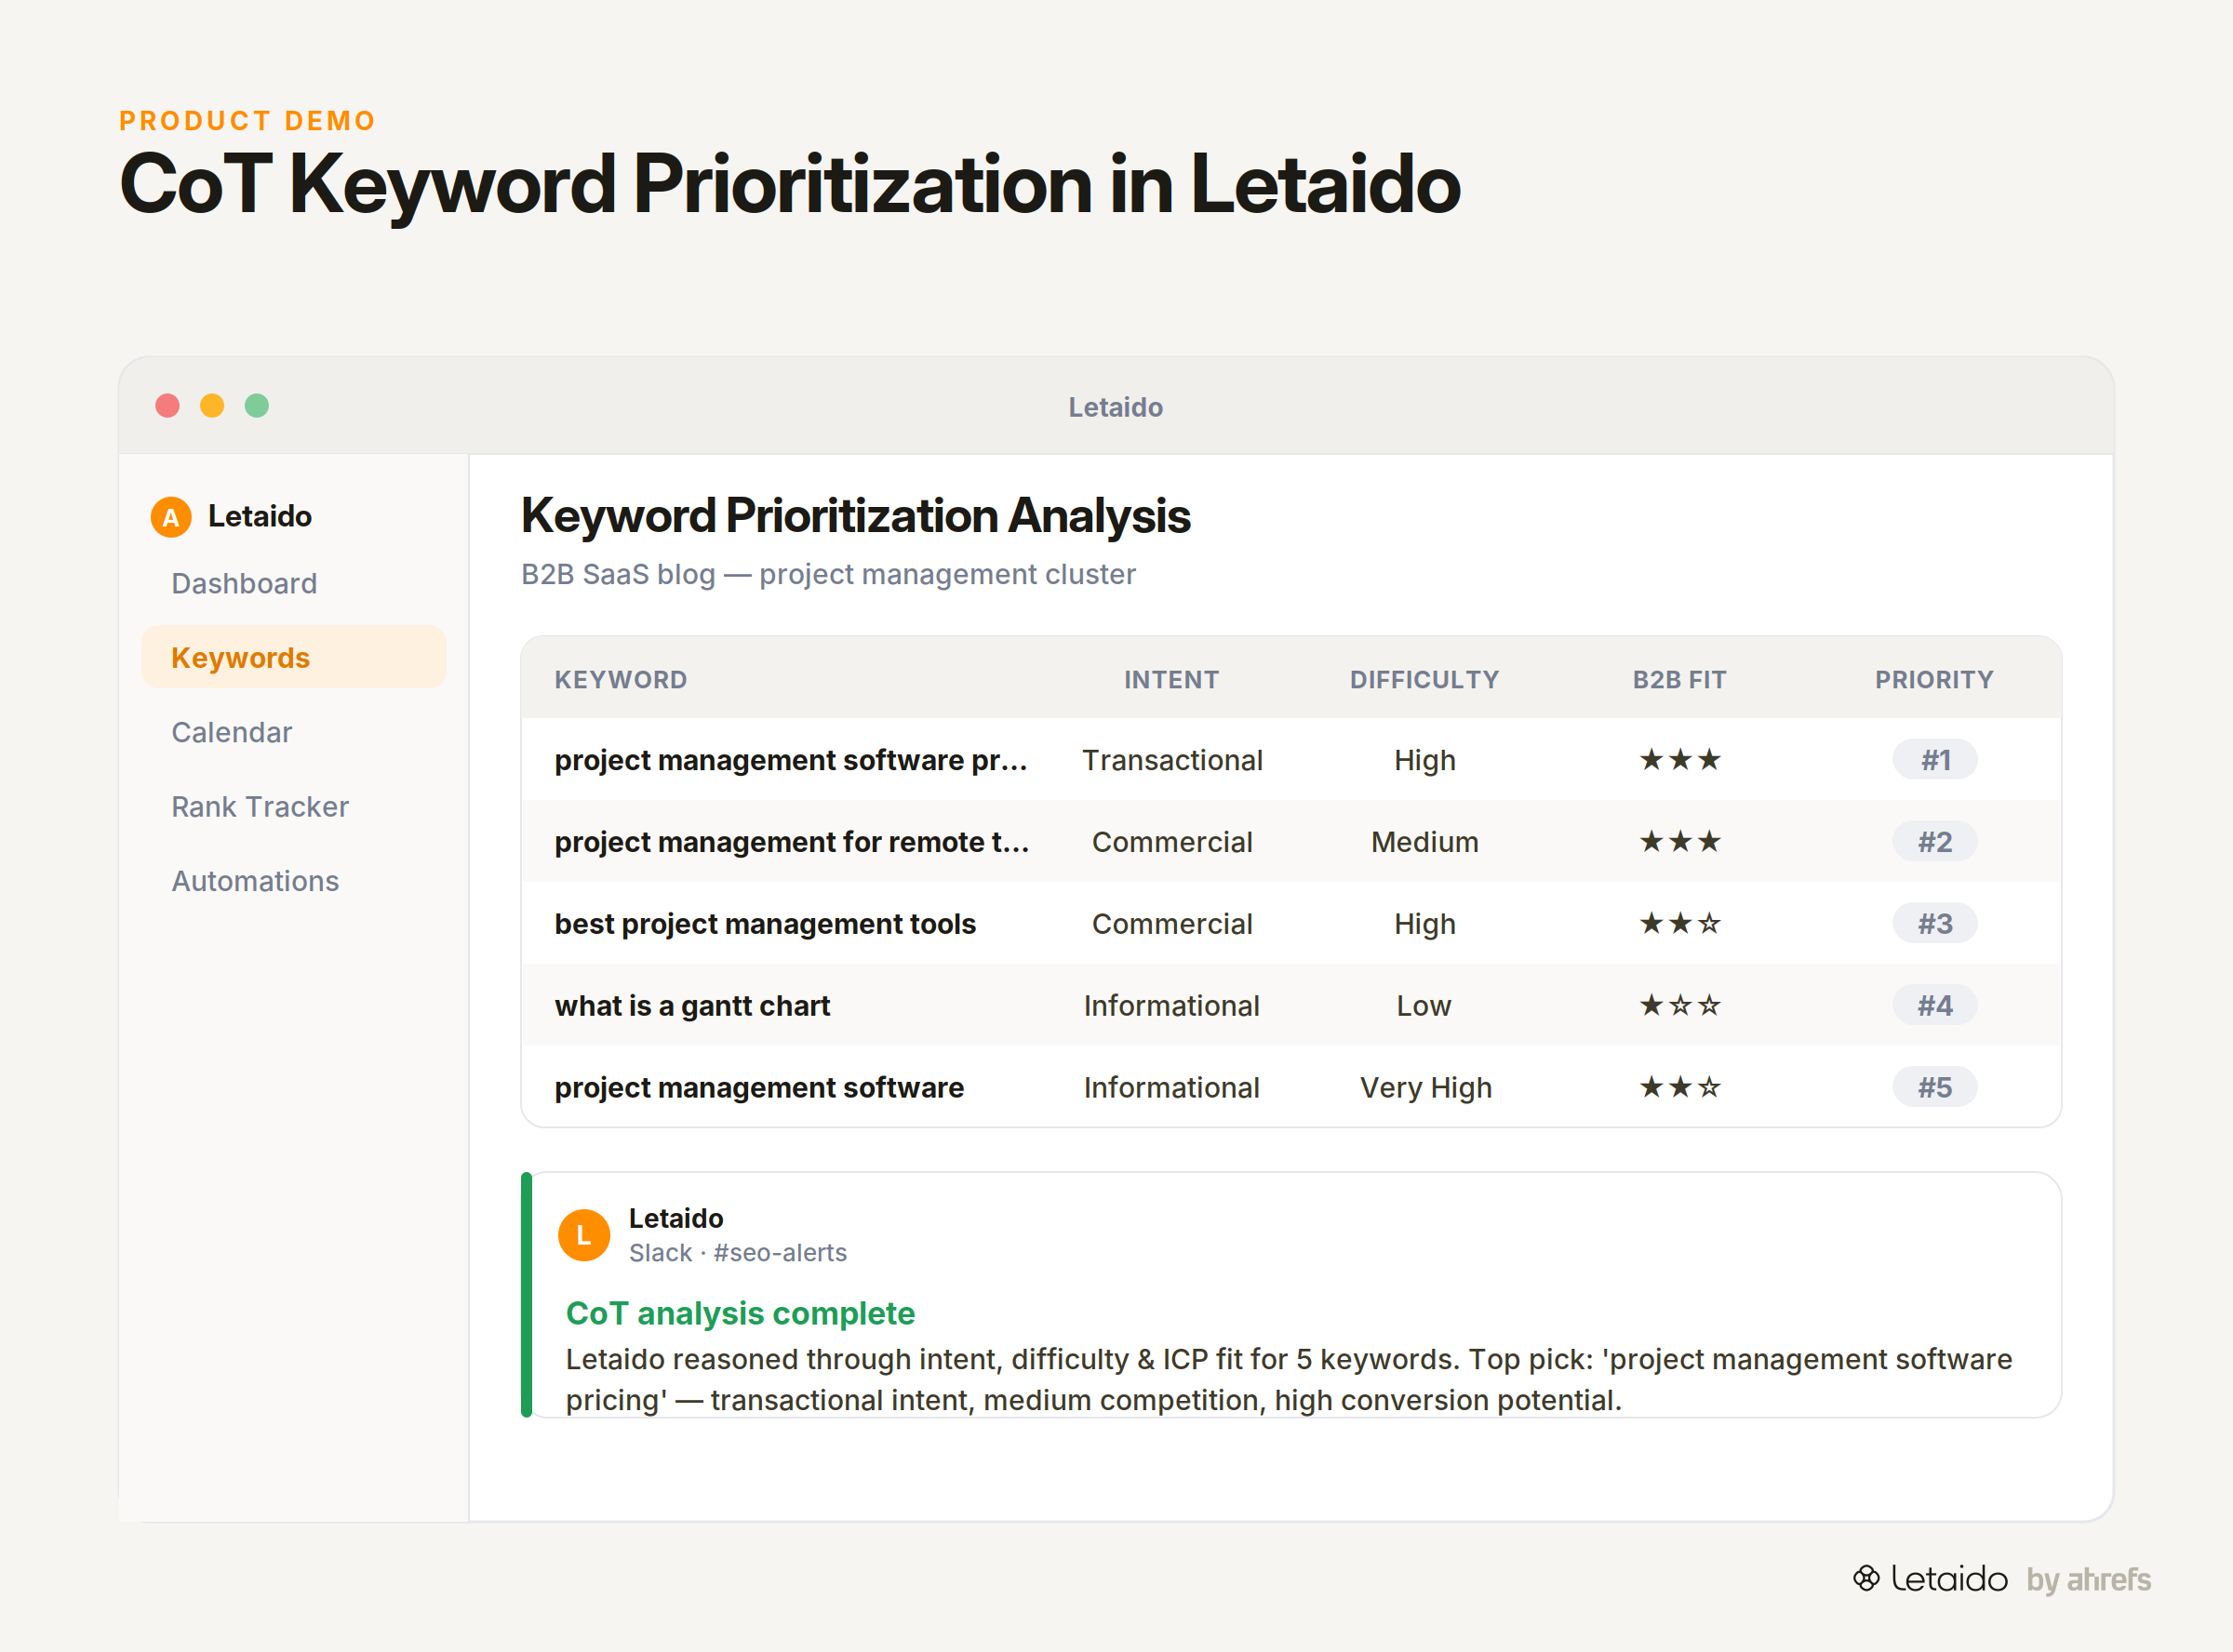Click the 'Slack · #seo-alerts' channel label
2233x1652 pixels.
tap(737, 1253)
